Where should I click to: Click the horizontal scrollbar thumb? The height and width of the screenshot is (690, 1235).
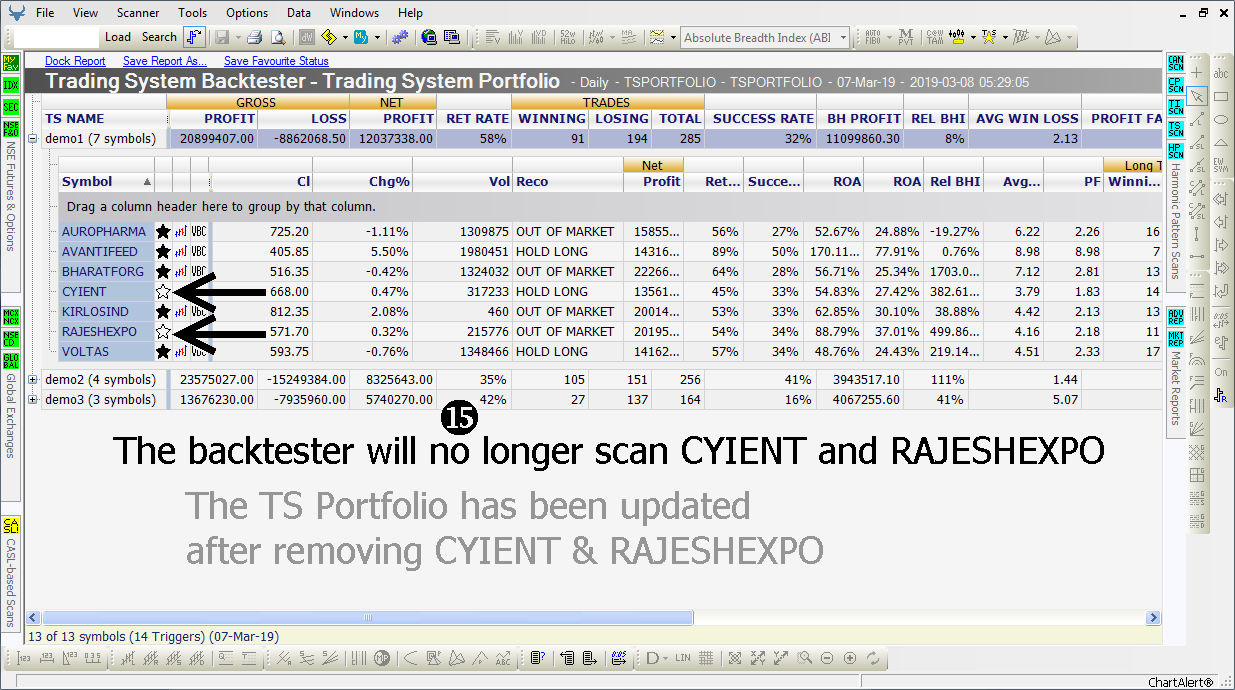coord(368,618)
